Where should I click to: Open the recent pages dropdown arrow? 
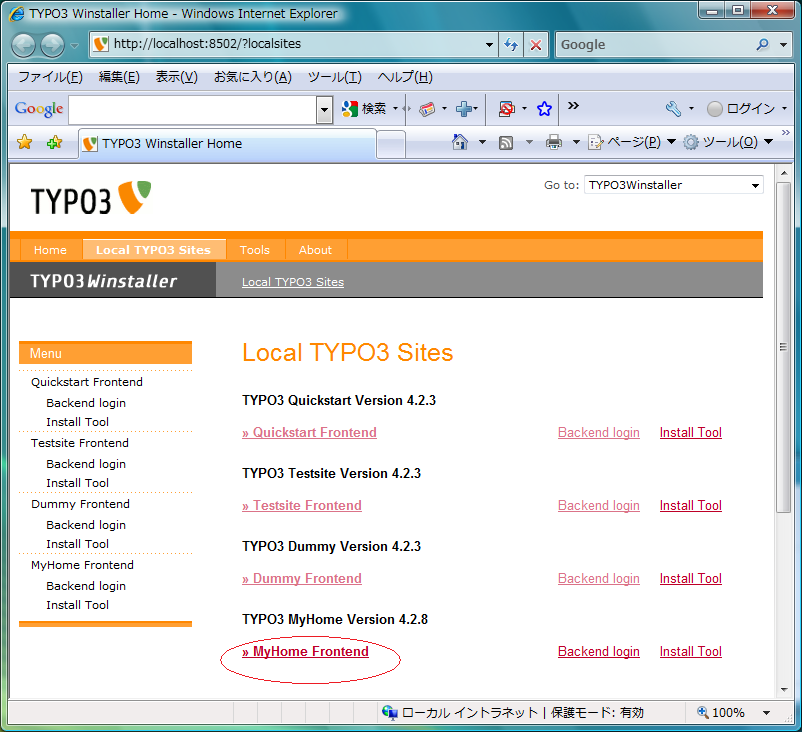(x=75, y=46)
